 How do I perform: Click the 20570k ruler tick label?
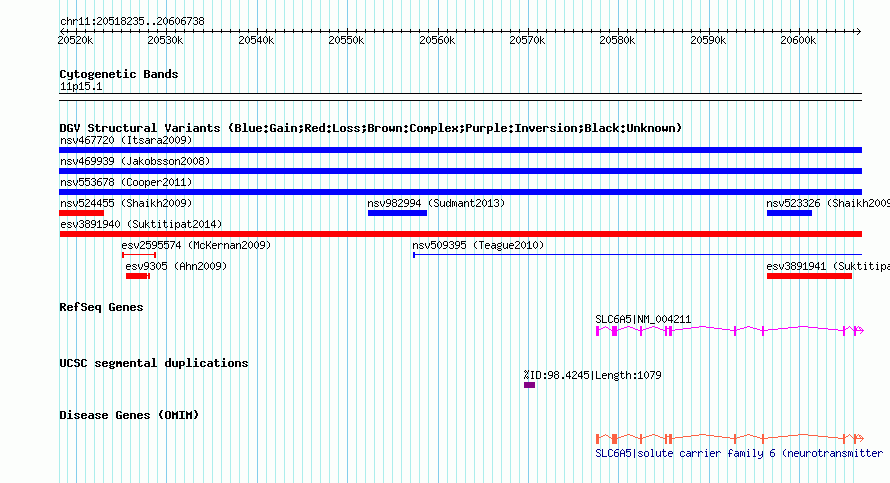(x=527, y=40)
